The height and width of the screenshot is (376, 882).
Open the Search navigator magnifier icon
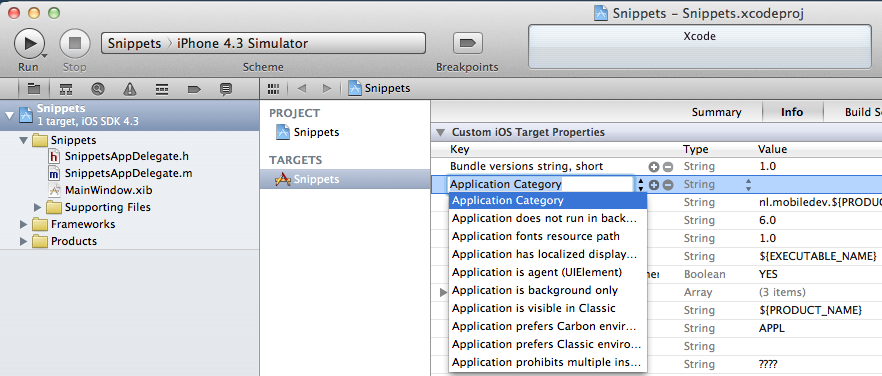(x=98, y=88)
